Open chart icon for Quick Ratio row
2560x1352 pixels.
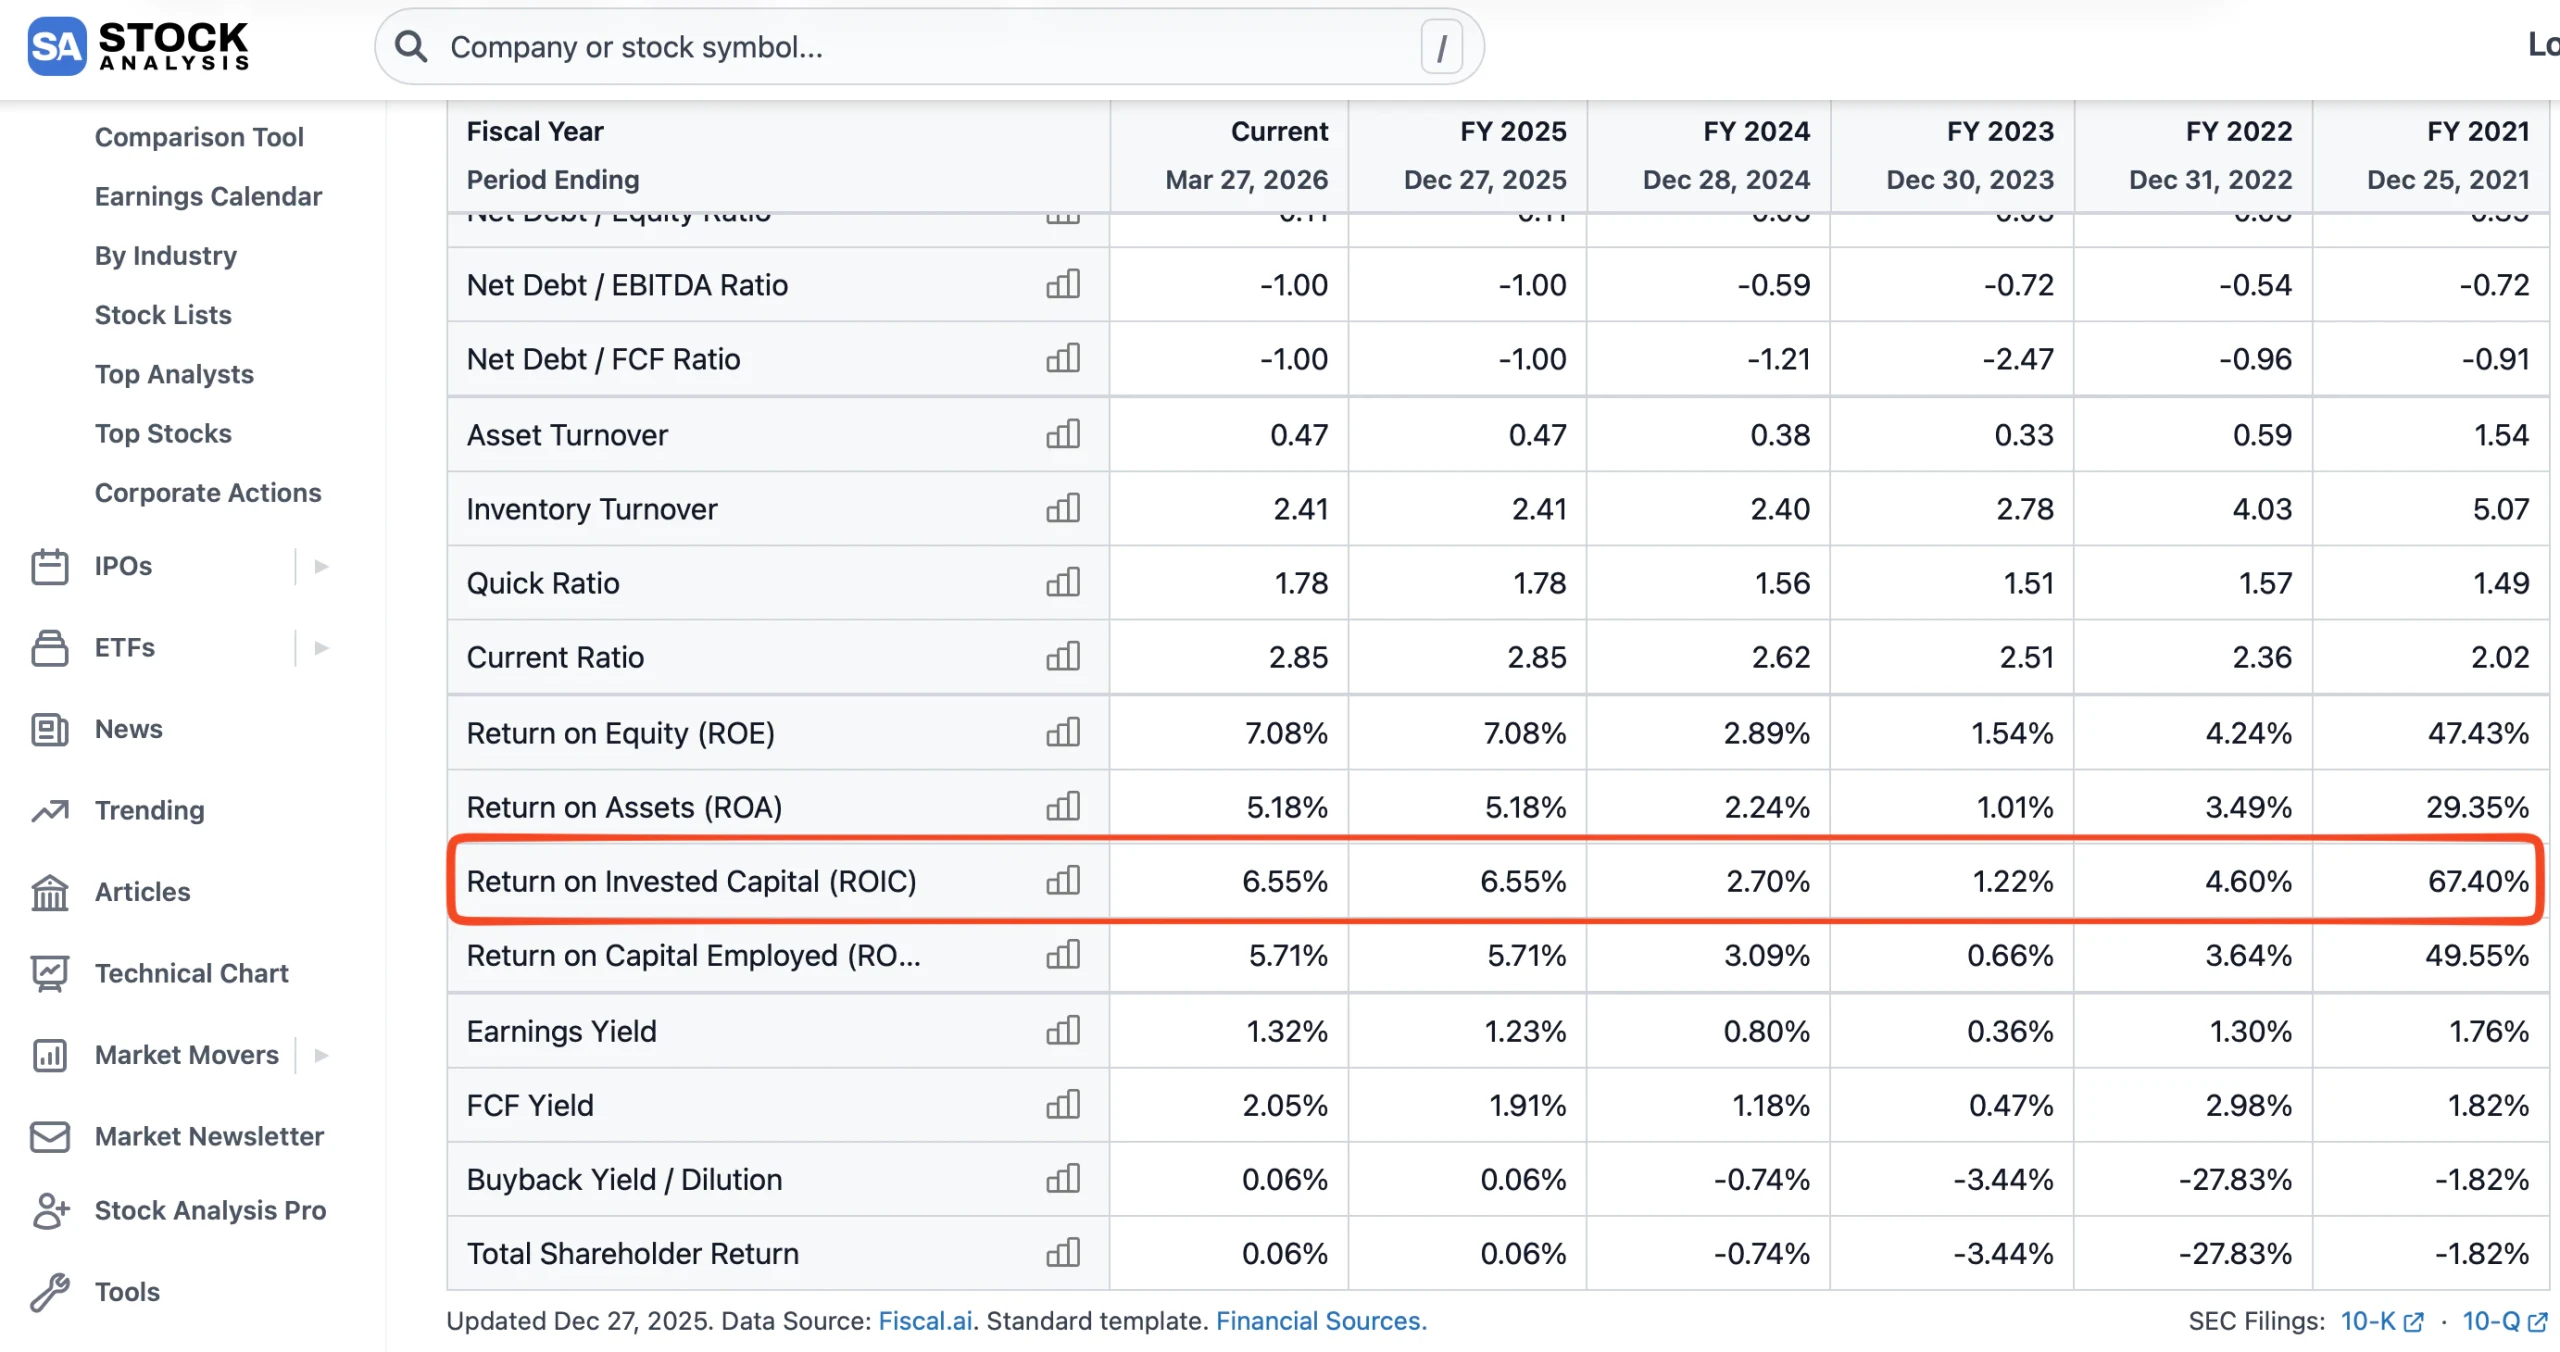point(1063,583)
